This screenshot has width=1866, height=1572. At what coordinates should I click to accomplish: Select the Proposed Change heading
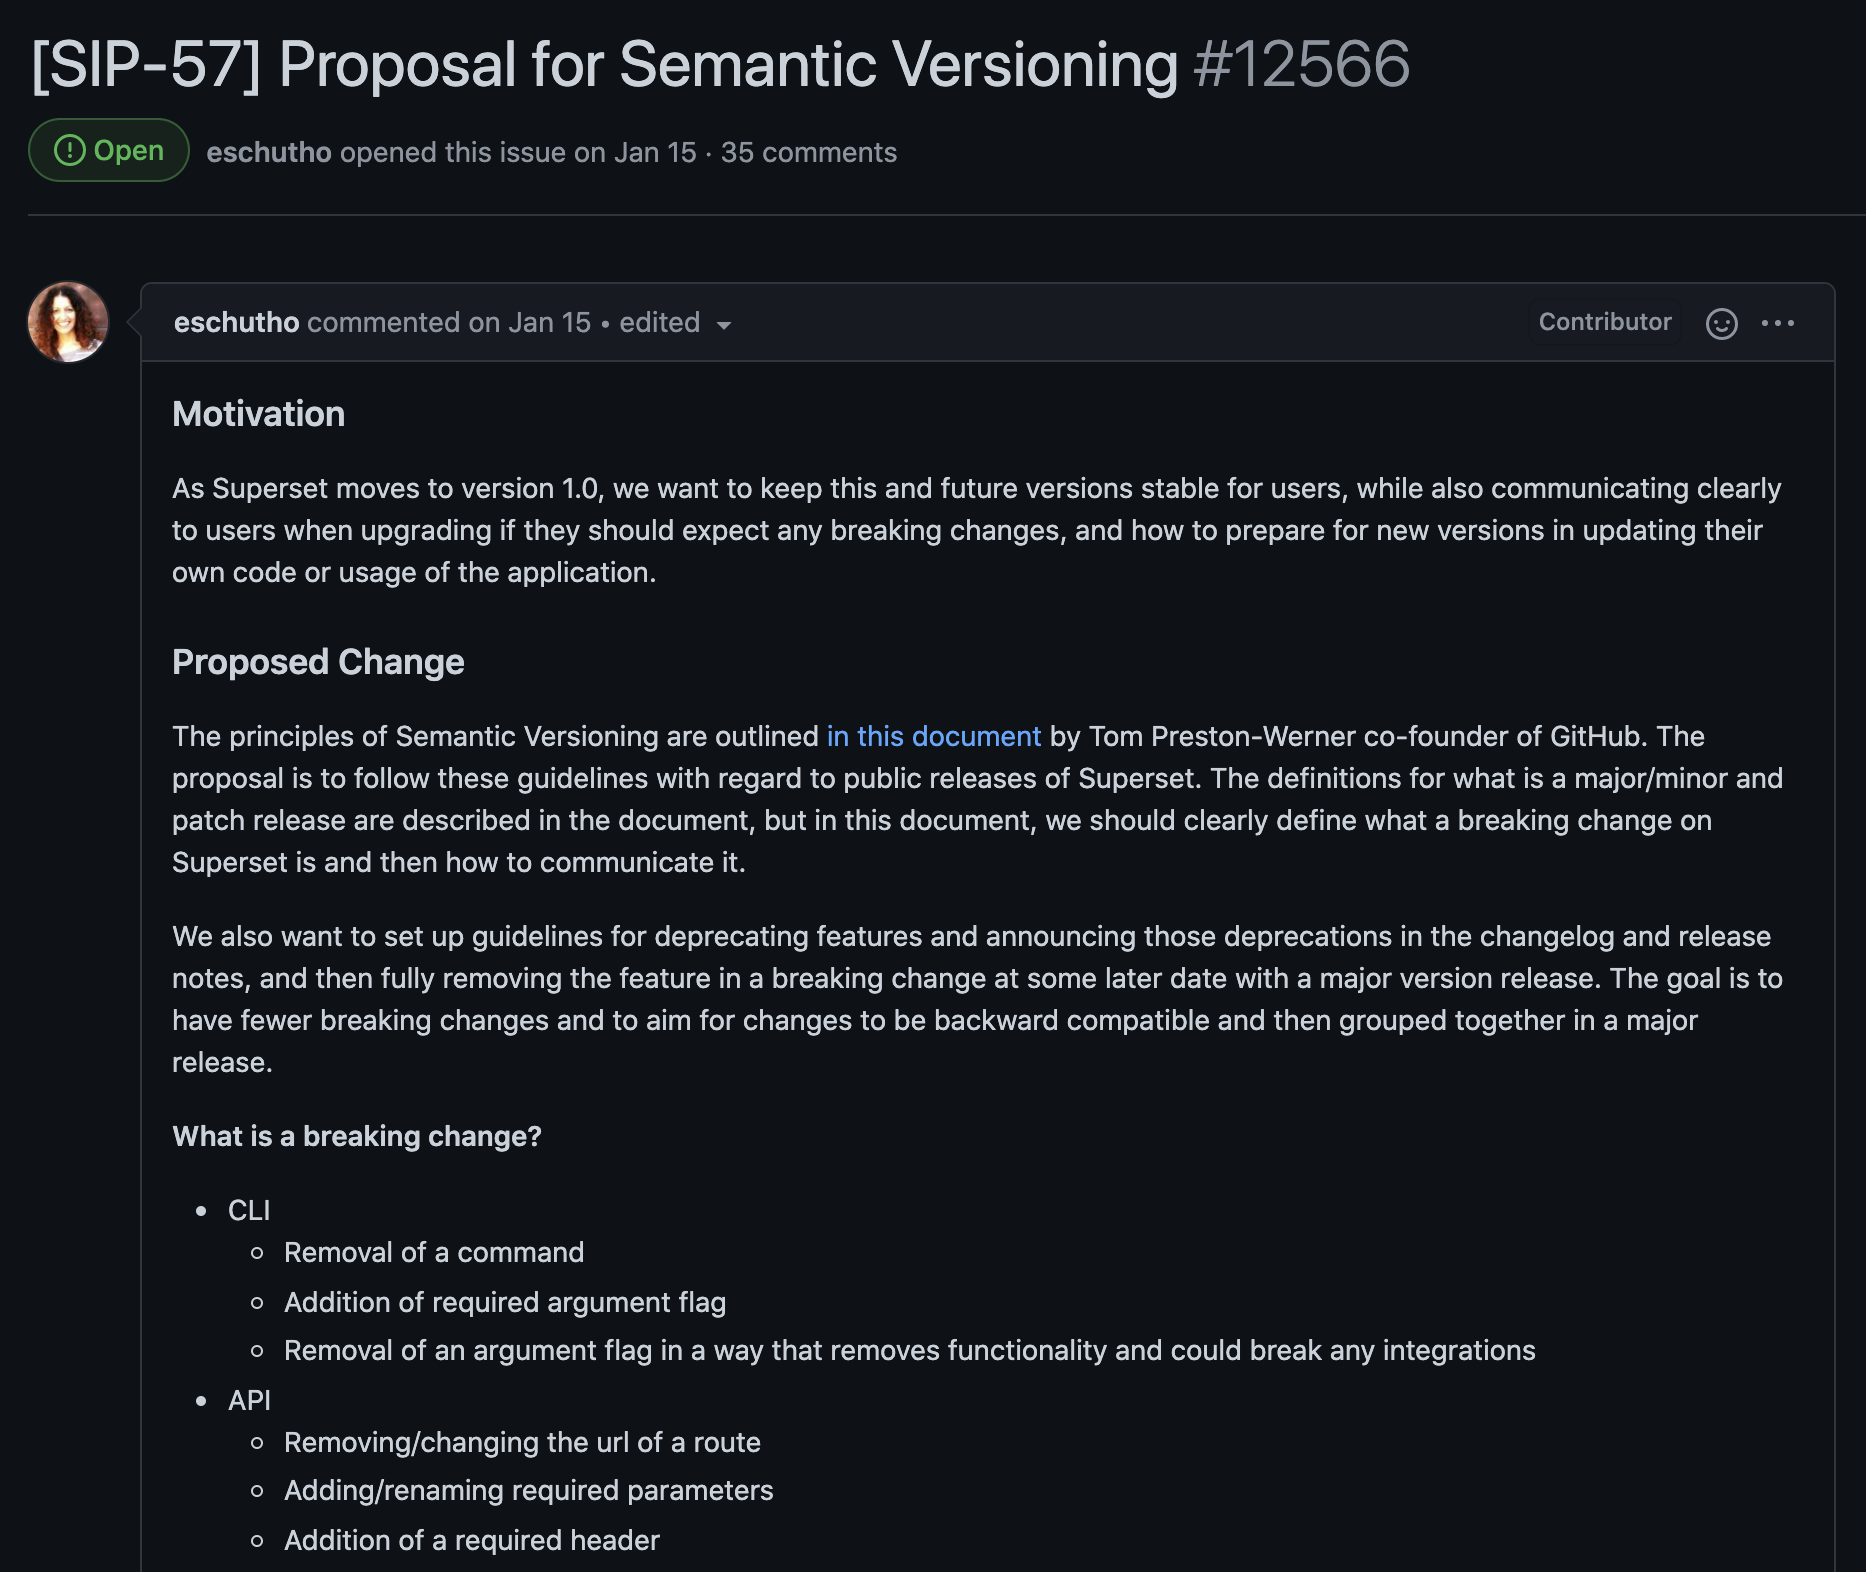318,662
